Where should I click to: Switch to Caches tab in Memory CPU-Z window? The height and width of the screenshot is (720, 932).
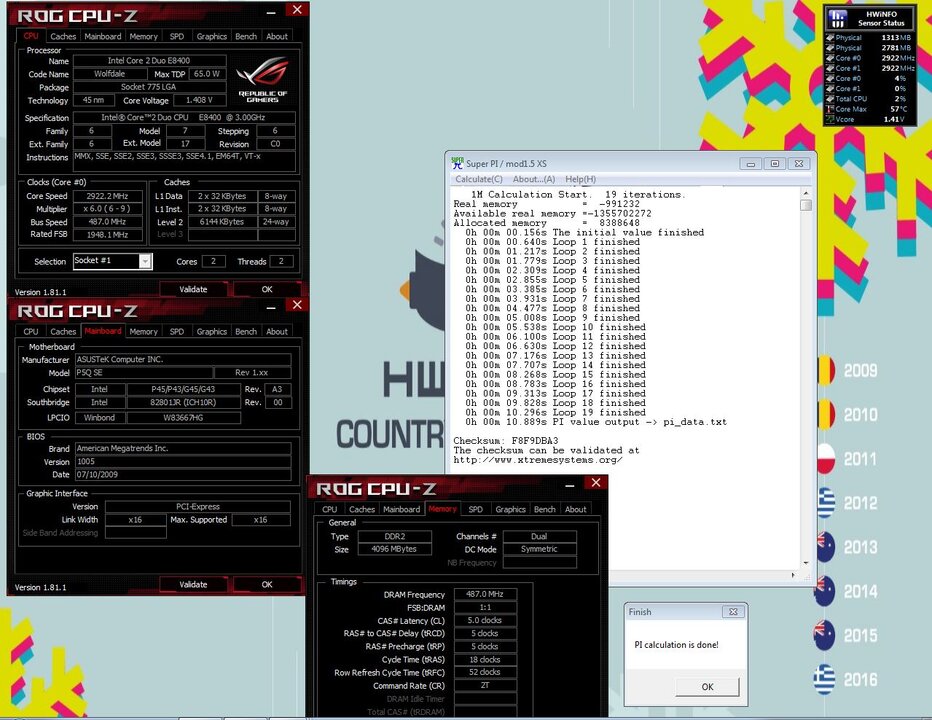(361, 510)
